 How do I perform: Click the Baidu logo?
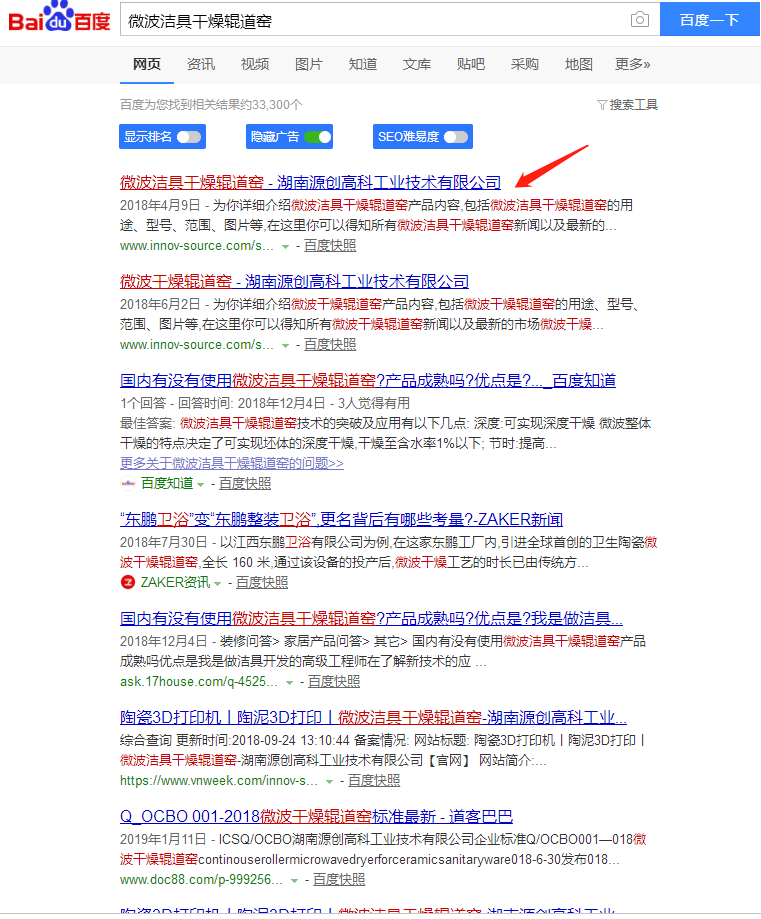point(59,18)
